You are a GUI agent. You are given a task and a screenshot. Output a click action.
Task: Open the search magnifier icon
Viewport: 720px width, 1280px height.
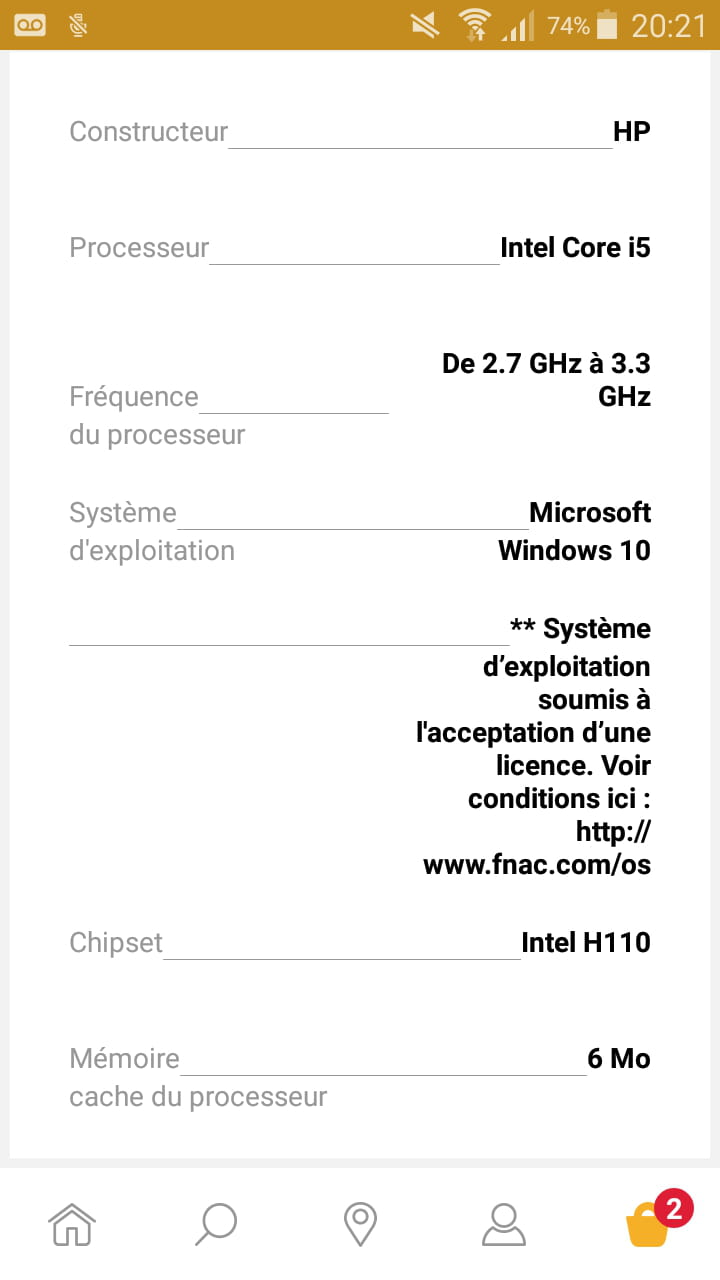click(x=216, y=1222)
